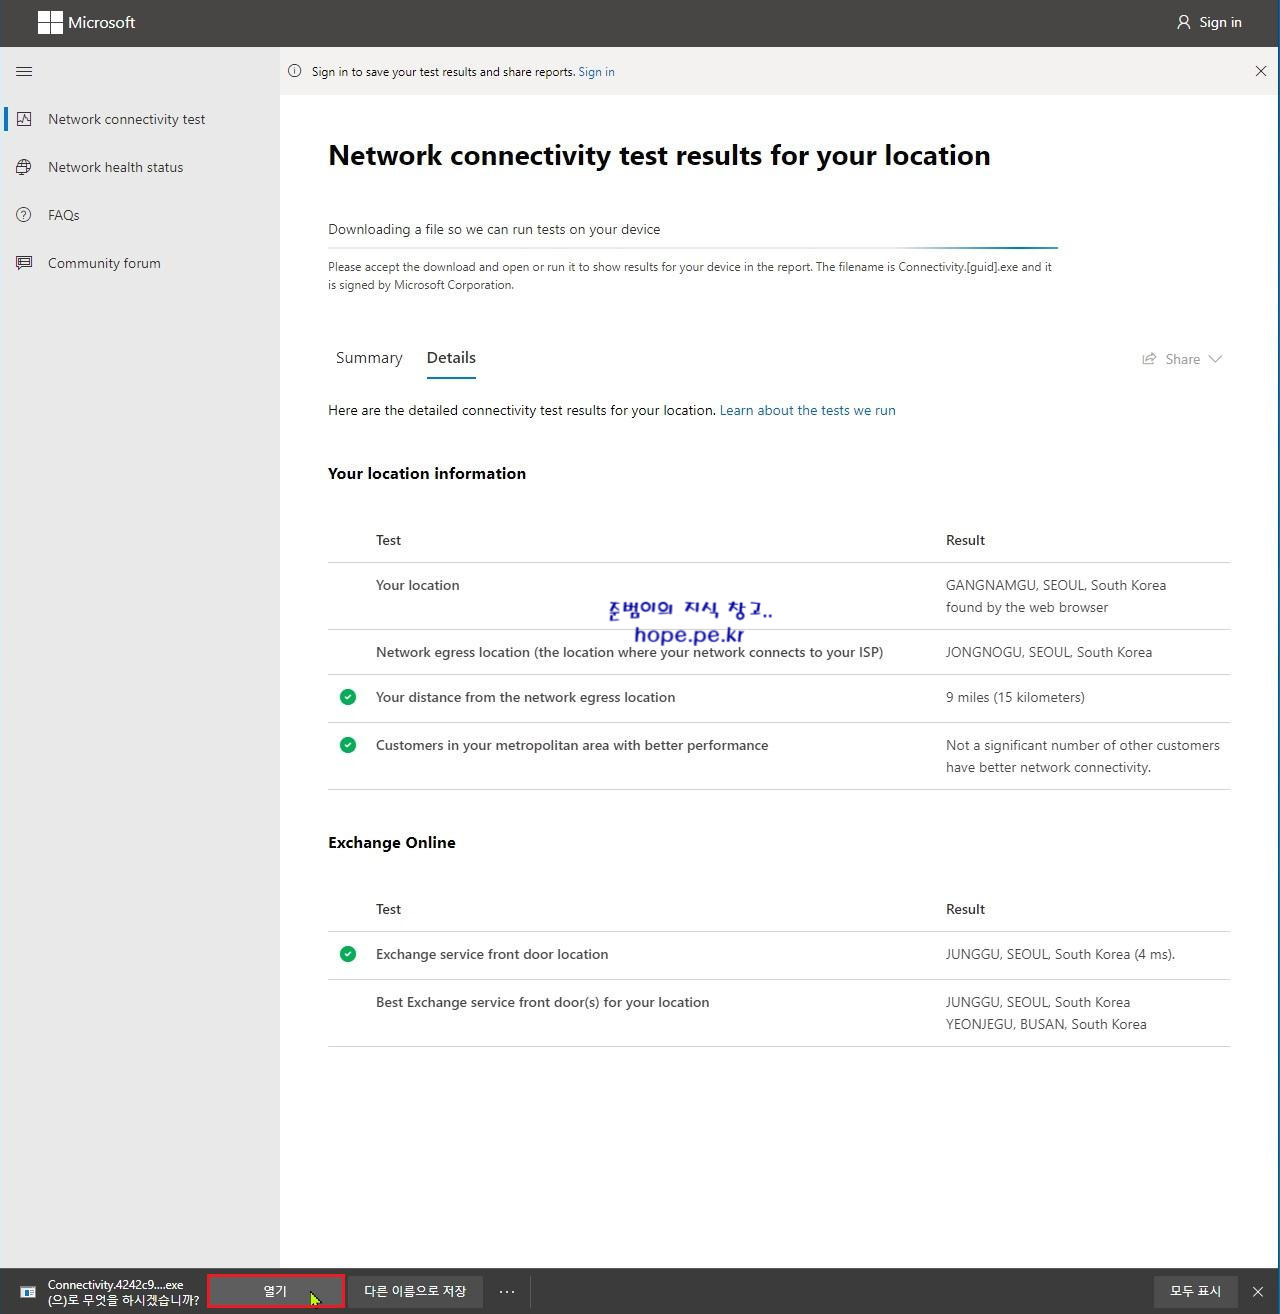The width and height of the screenshot is (1280, 1314).
Task: Click the 9 miles (15 kilometers) value
Action: 1015,697
